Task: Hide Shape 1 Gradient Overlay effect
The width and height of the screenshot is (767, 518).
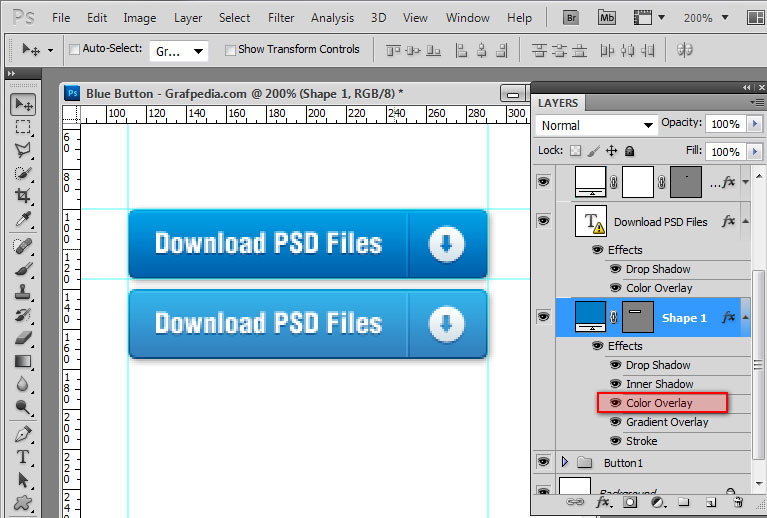Action: tap(615, 422)
